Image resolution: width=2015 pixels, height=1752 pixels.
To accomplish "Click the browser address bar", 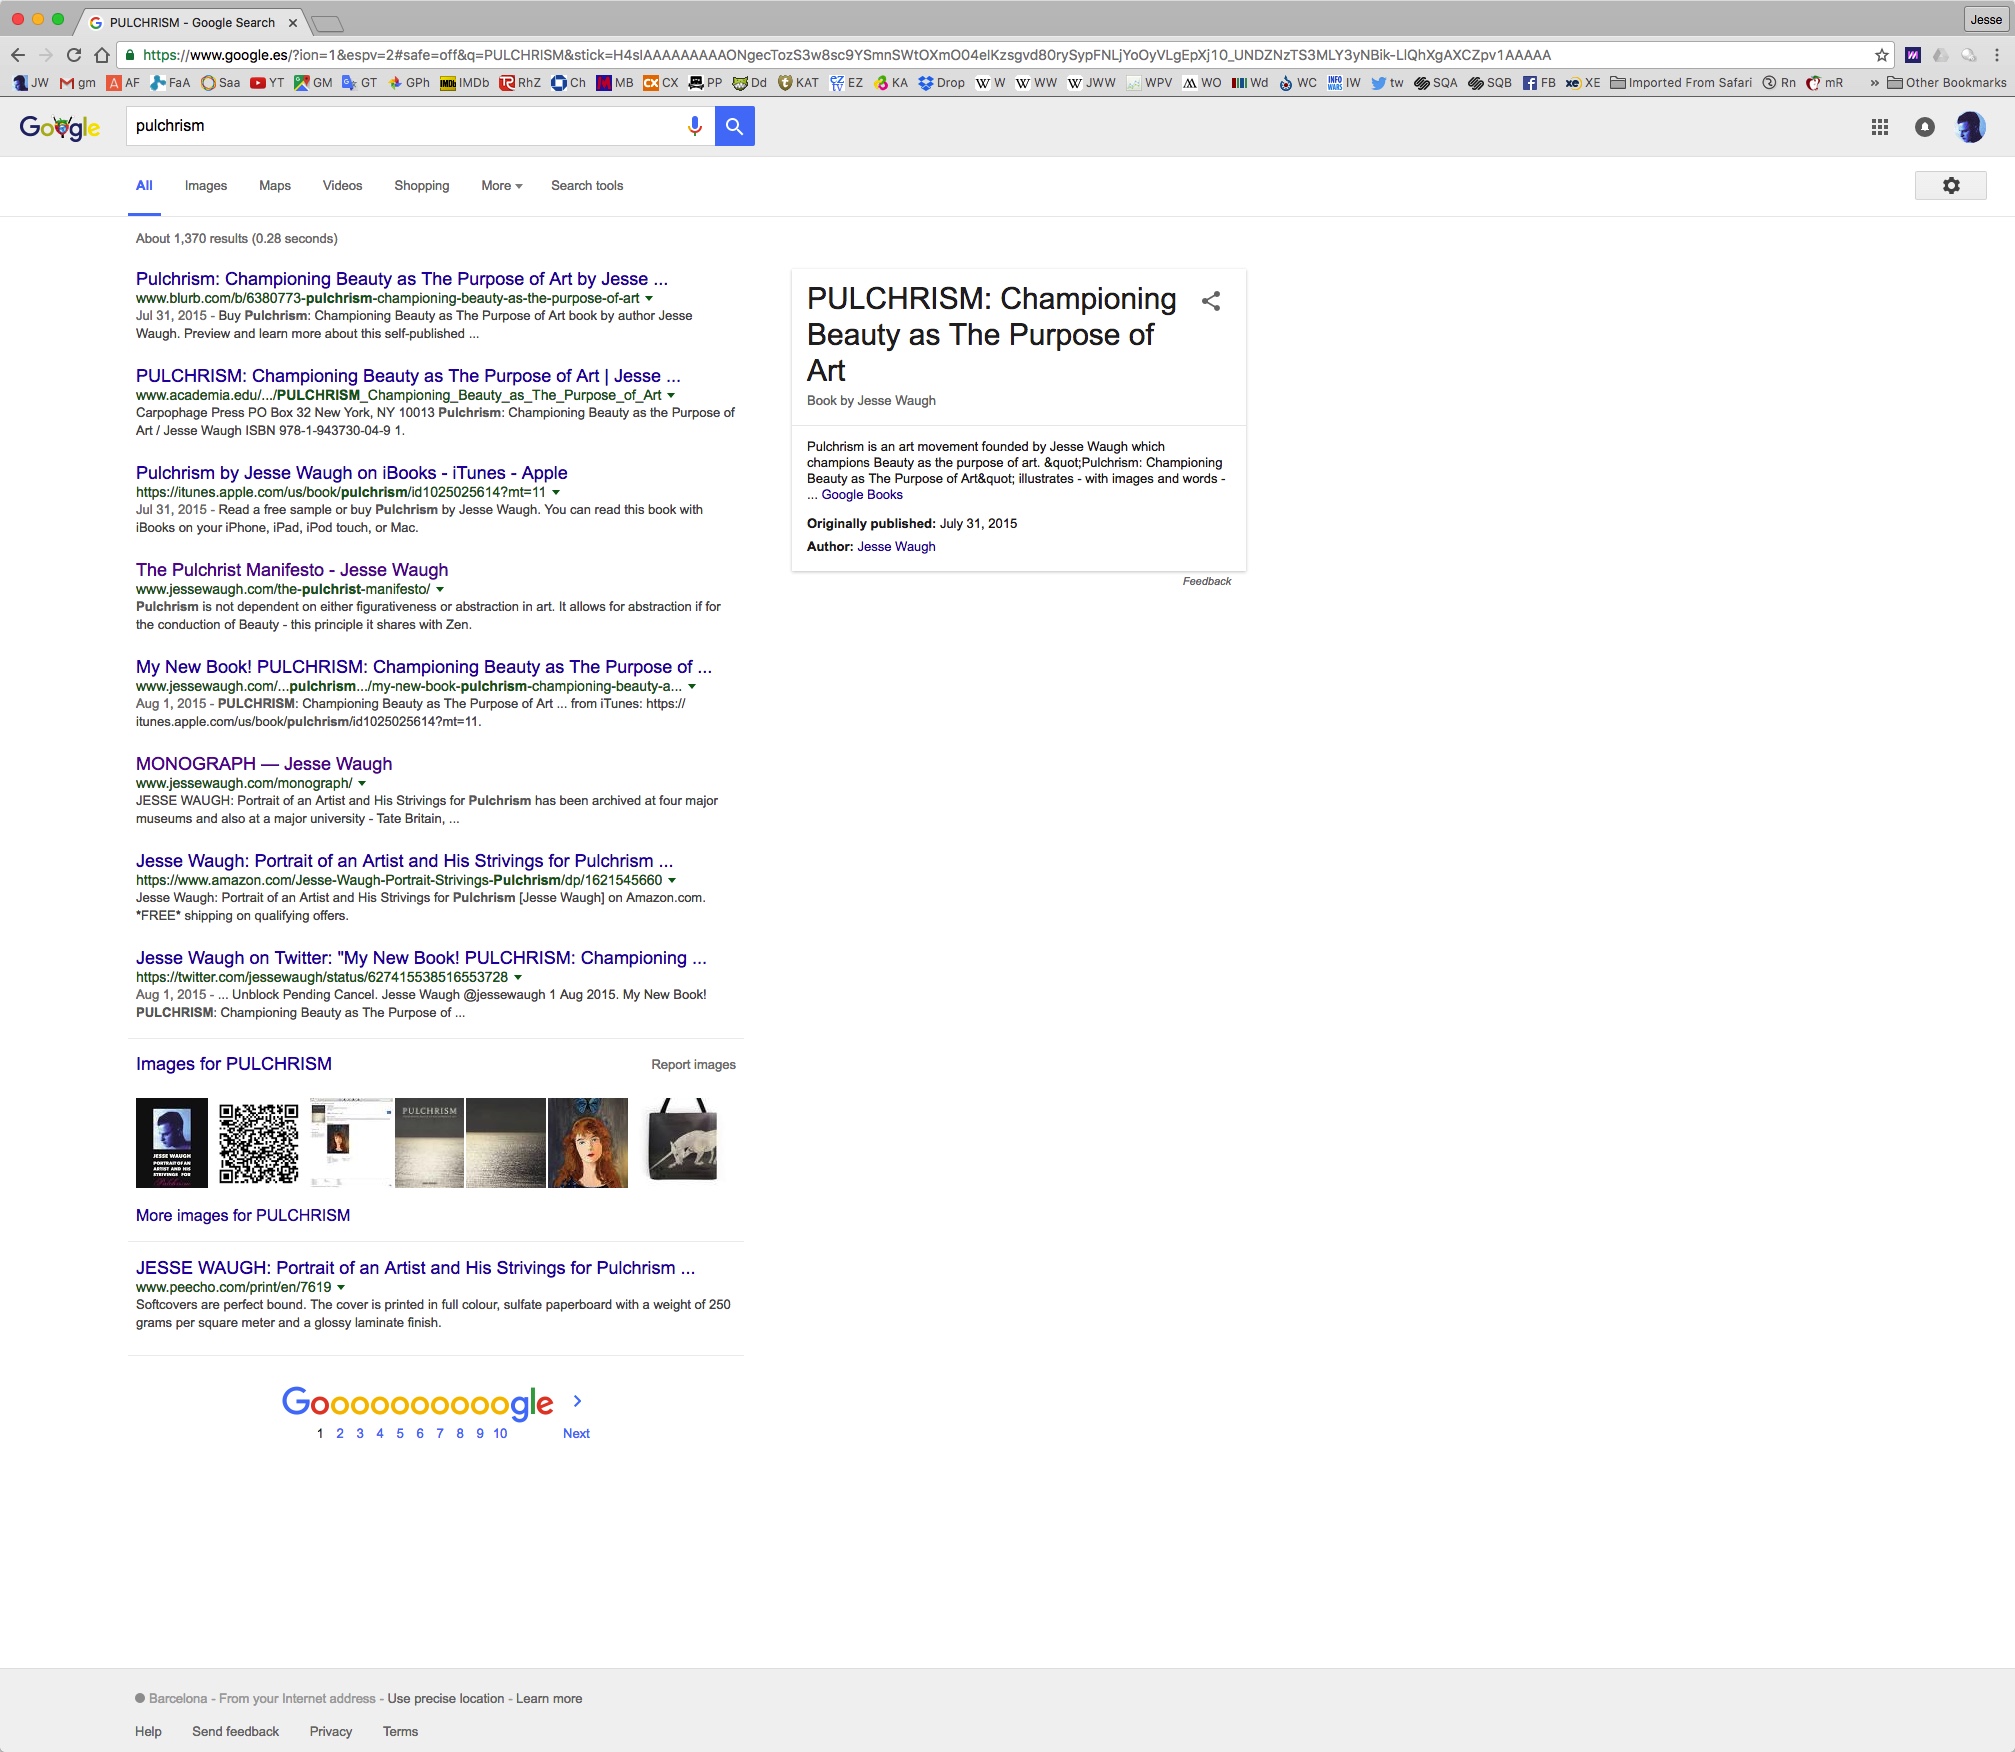I will pyautogui.click(x=1000, y=55).
